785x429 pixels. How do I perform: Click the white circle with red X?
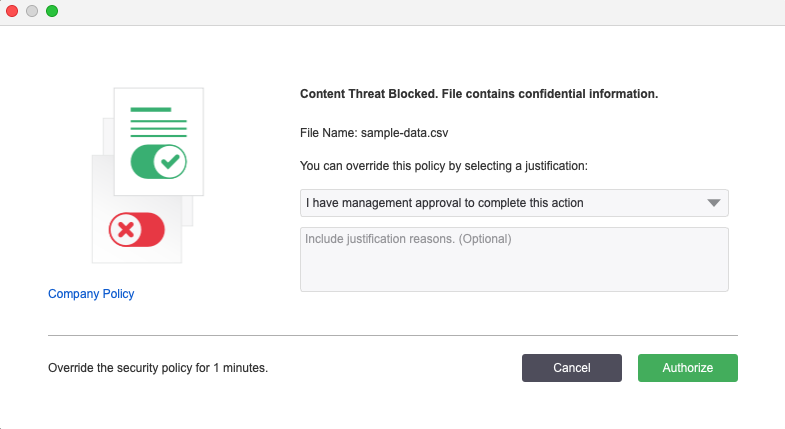(125, 230)
